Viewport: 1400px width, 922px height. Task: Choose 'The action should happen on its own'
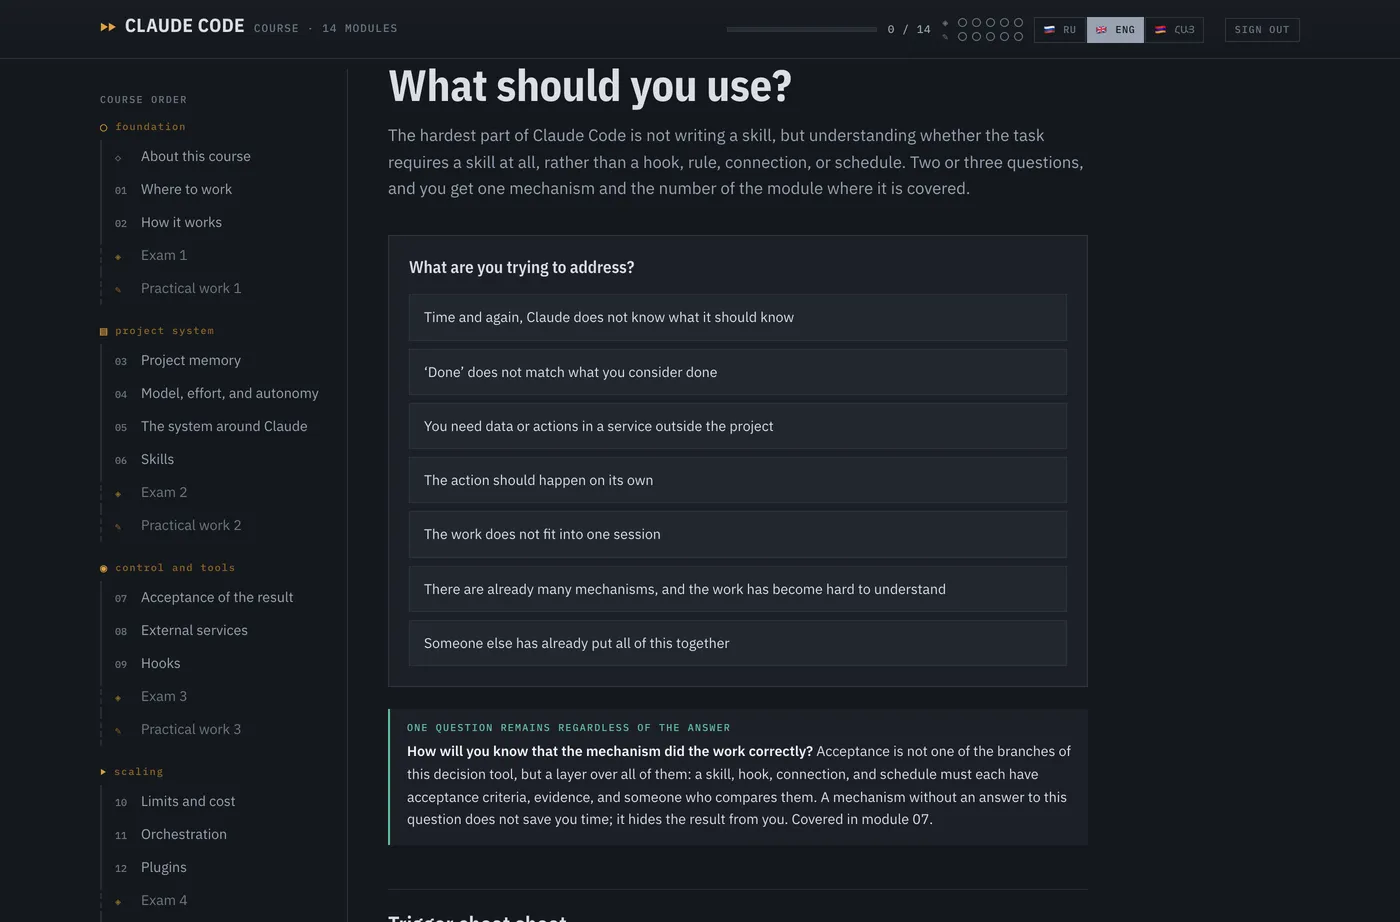[x=738, y=480]
